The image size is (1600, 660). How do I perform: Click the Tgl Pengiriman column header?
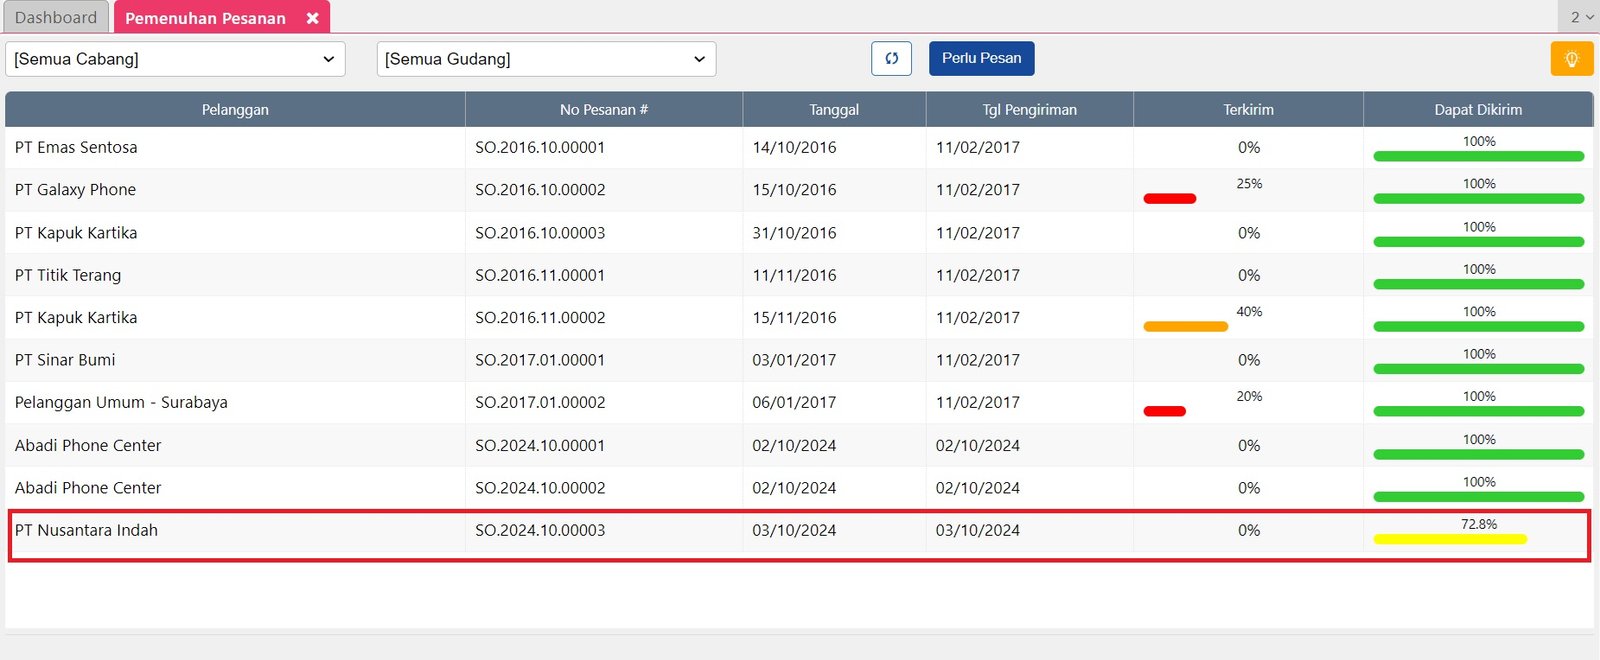[x=1029, y=110]
